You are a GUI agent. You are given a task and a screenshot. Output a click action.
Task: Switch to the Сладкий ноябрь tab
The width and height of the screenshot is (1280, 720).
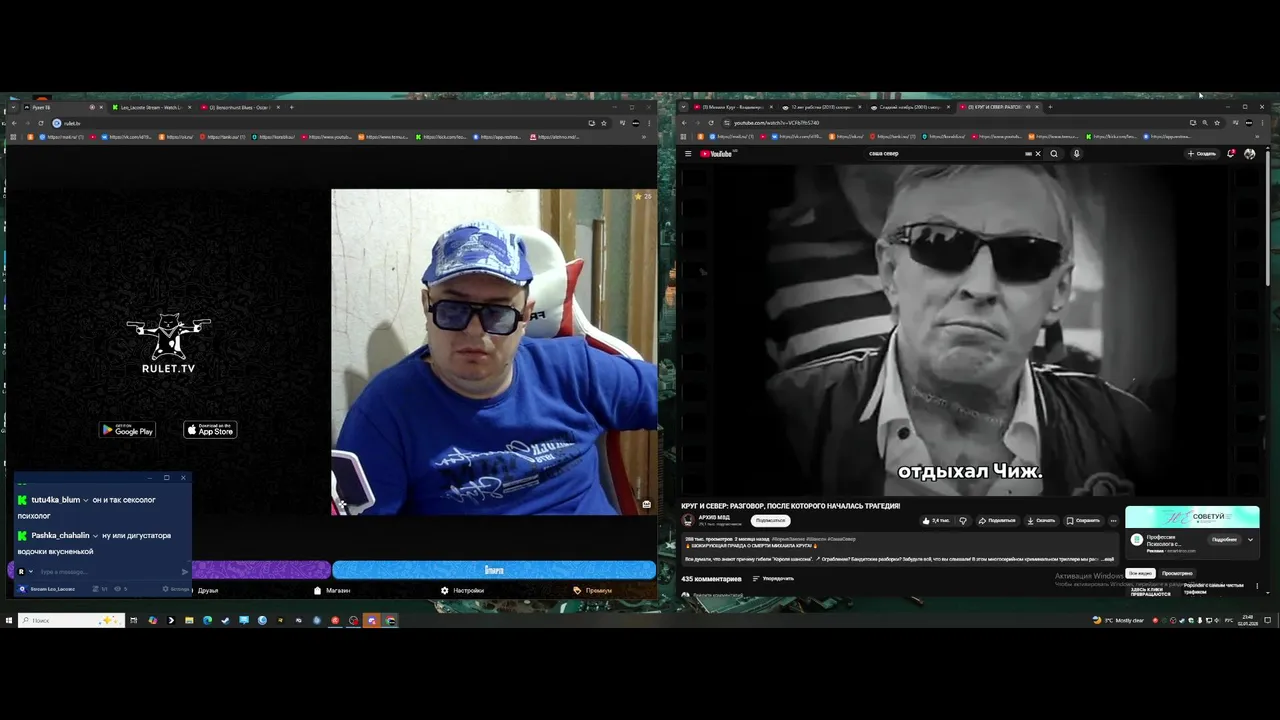(x=908, y=107)
